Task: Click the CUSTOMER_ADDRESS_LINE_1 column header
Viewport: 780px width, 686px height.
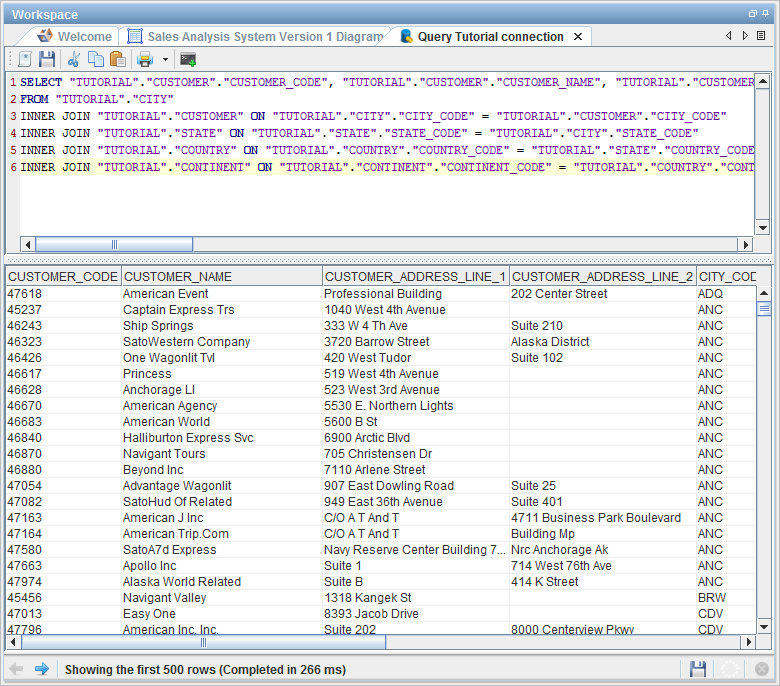Action: (415, 276)
